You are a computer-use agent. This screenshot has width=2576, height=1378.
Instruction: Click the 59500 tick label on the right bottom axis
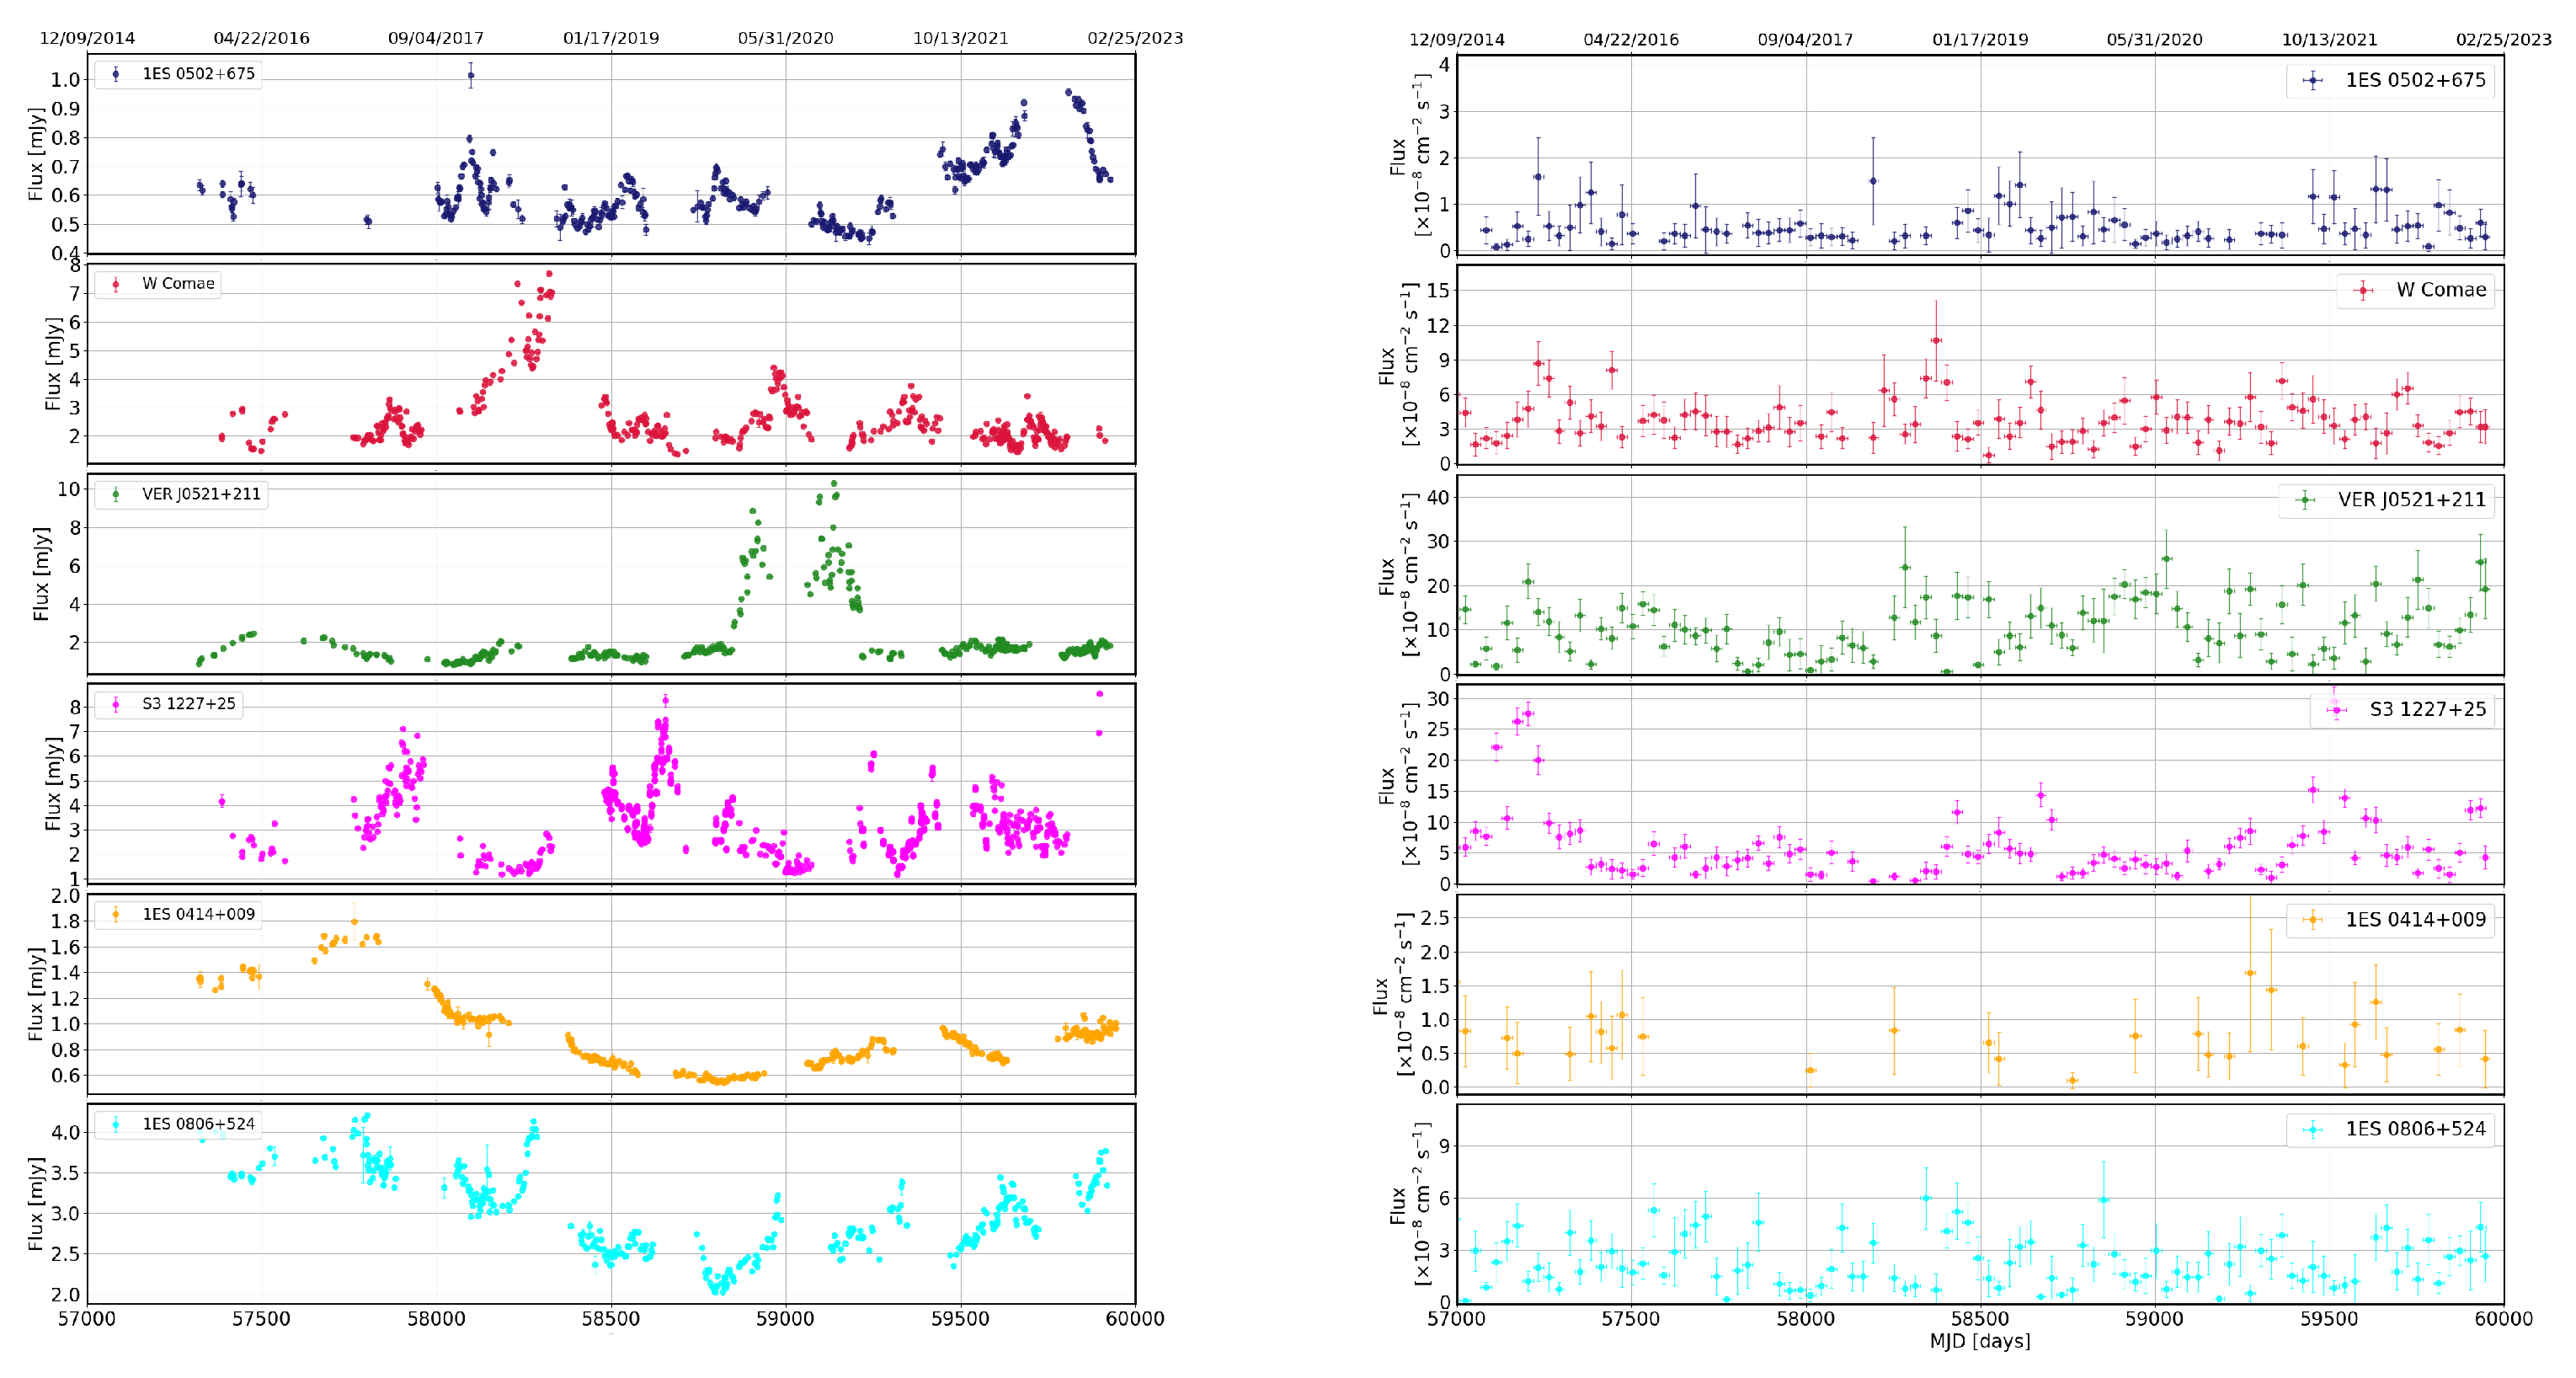pyautogui.click(x=2329, y=1319)
